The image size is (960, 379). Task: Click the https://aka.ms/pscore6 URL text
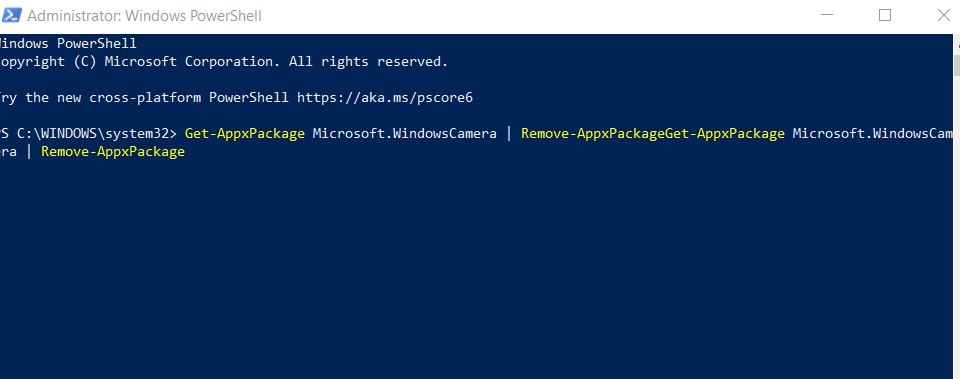point(385,97)
